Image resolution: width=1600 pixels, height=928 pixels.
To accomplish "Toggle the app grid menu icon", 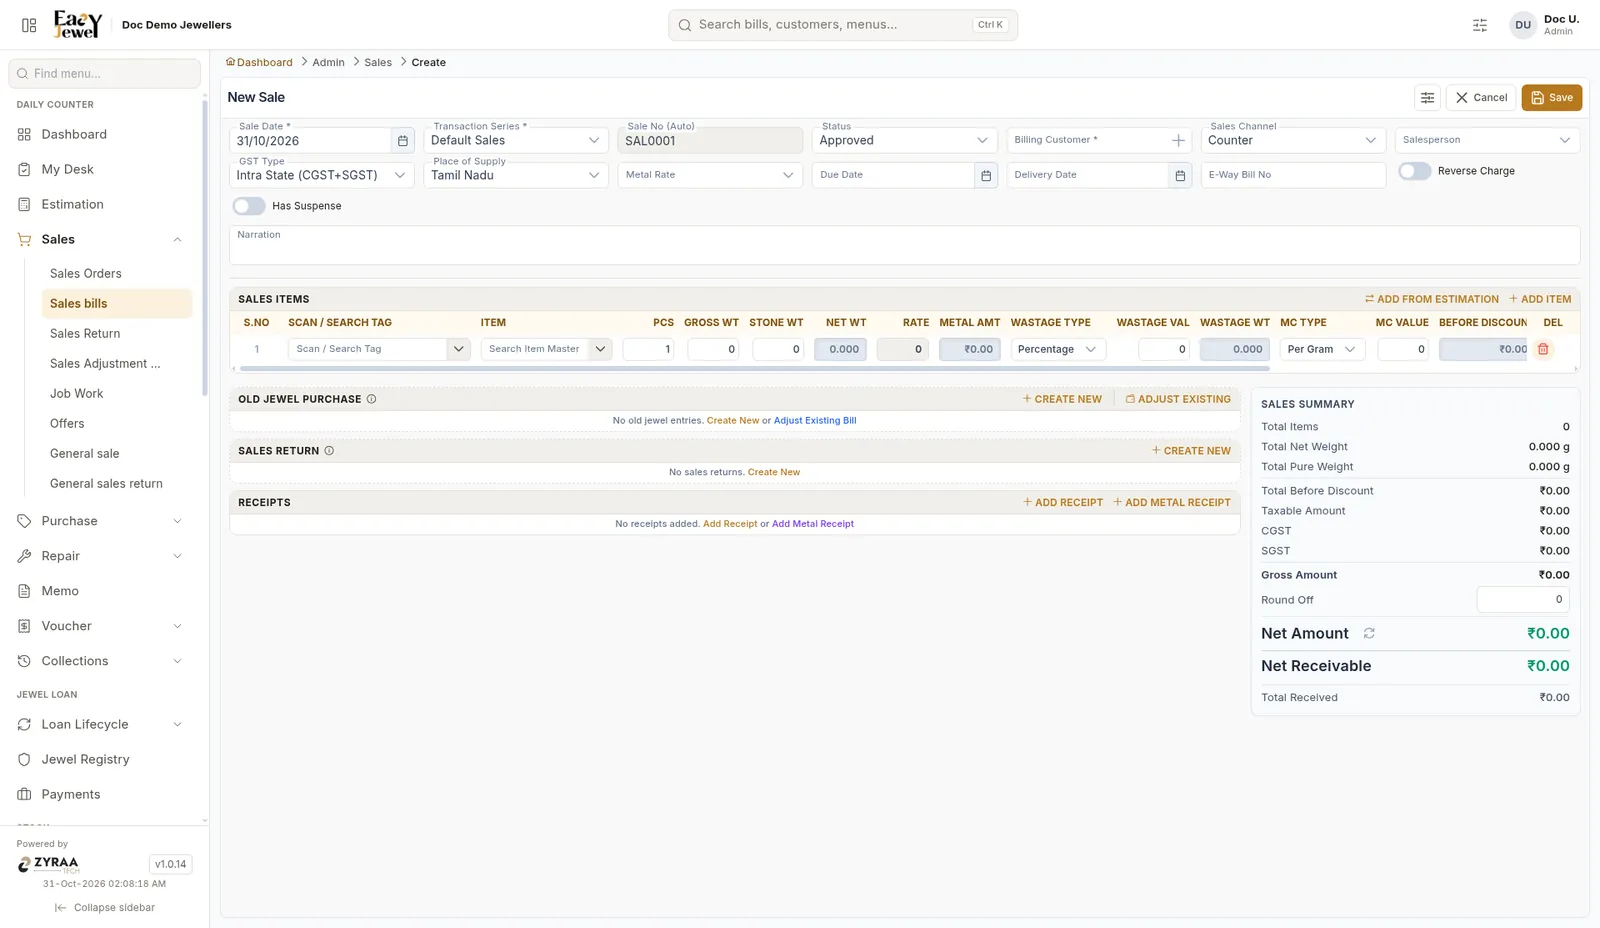I will (29, 25).
